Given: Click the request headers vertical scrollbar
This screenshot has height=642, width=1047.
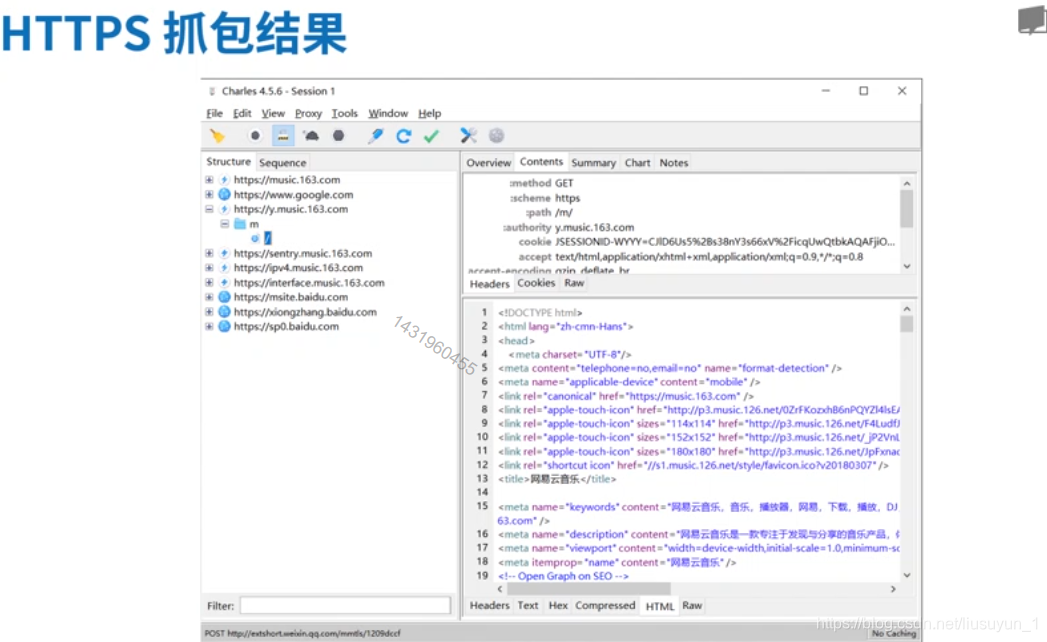Looking at the screenshot, I should (907, 224).
